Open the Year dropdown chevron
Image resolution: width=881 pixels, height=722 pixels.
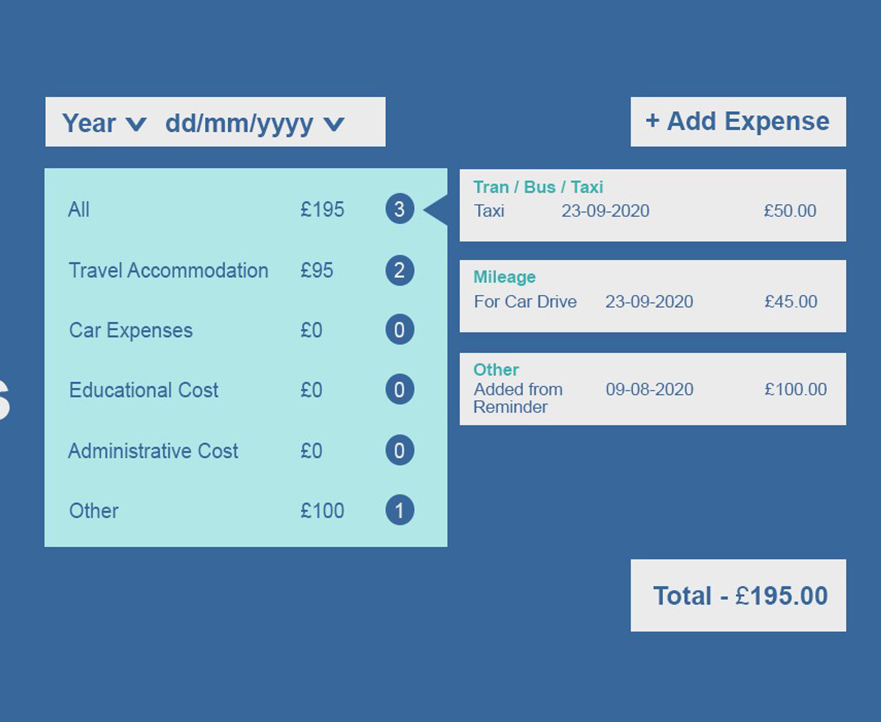pos(136,124)
